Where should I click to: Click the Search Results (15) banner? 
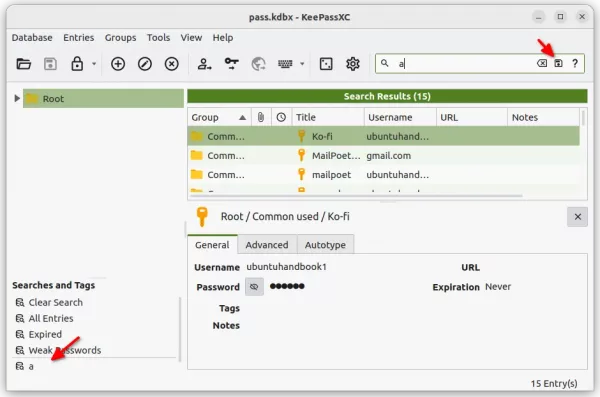coord(387,96)
